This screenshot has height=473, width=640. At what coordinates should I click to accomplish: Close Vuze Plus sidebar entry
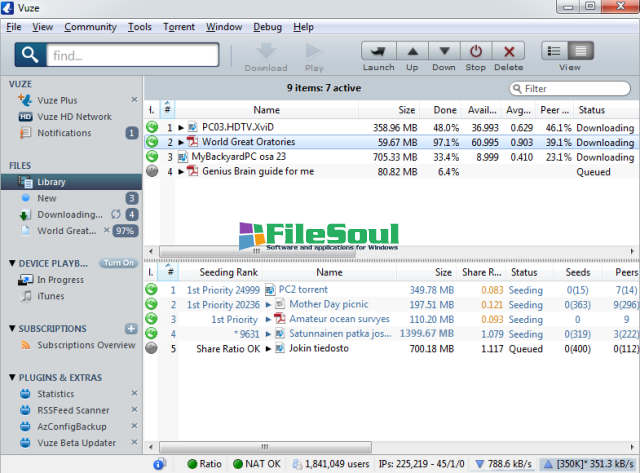click(x=134, y=100)
